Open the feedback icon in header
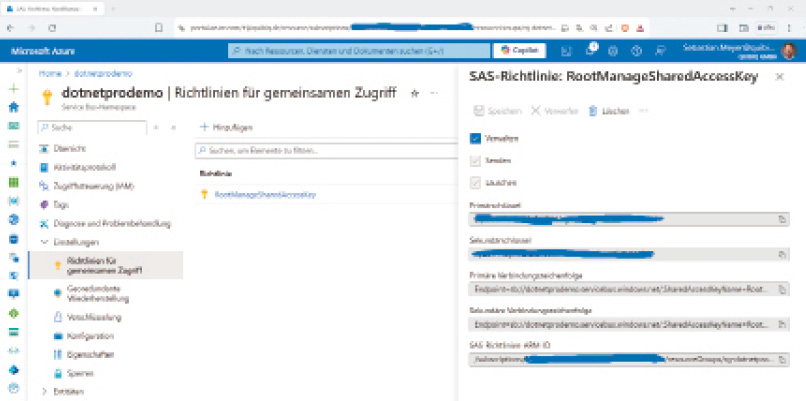This screenshot has height=401, width=806. point(661,51)
